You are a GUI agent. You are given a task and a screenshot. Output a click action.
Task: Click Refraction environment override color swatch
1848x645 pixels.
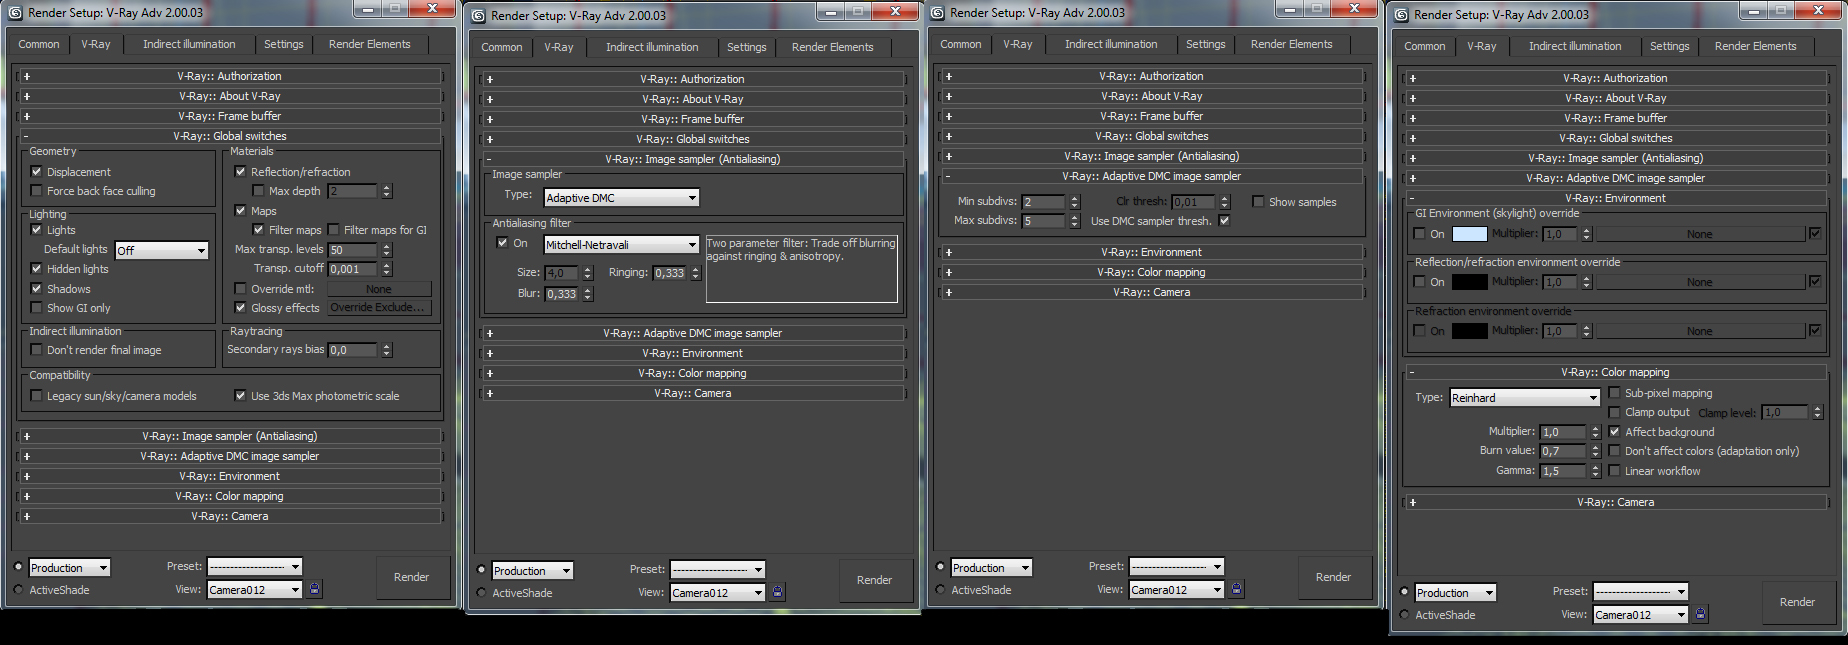1469,331
